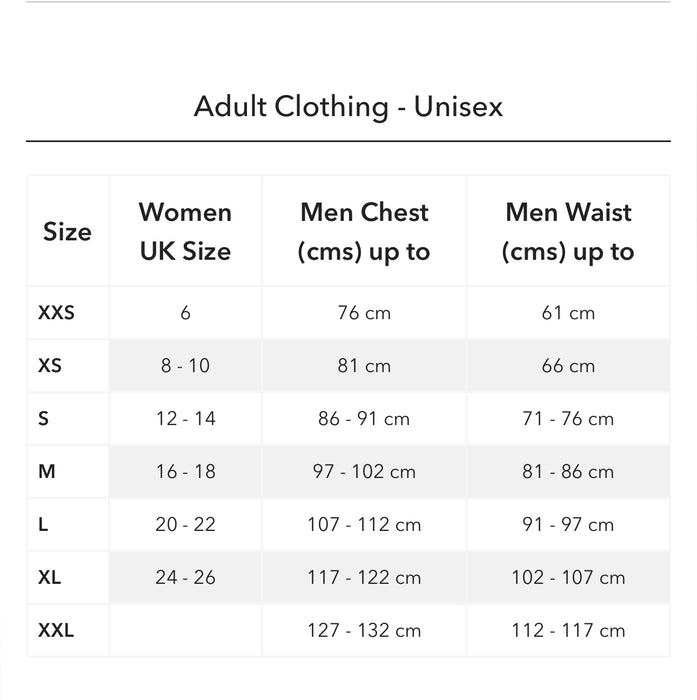Click the XL size row label
The height and width of the screenshot is (700, 697).
pyautogui.click(x=50, y=578)
